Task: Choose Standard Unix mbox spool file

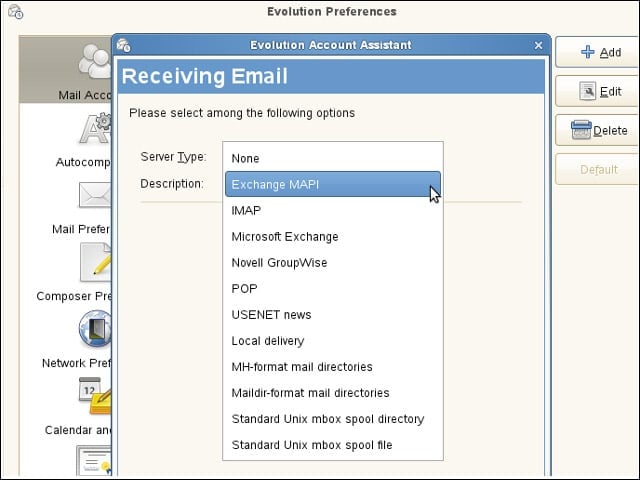Action: [333, 445]
